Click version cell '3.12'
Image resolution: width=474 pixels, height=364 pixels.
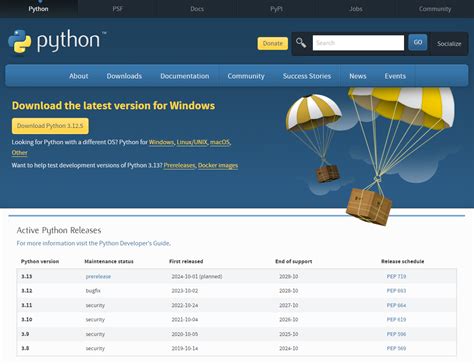coord(27,291)
